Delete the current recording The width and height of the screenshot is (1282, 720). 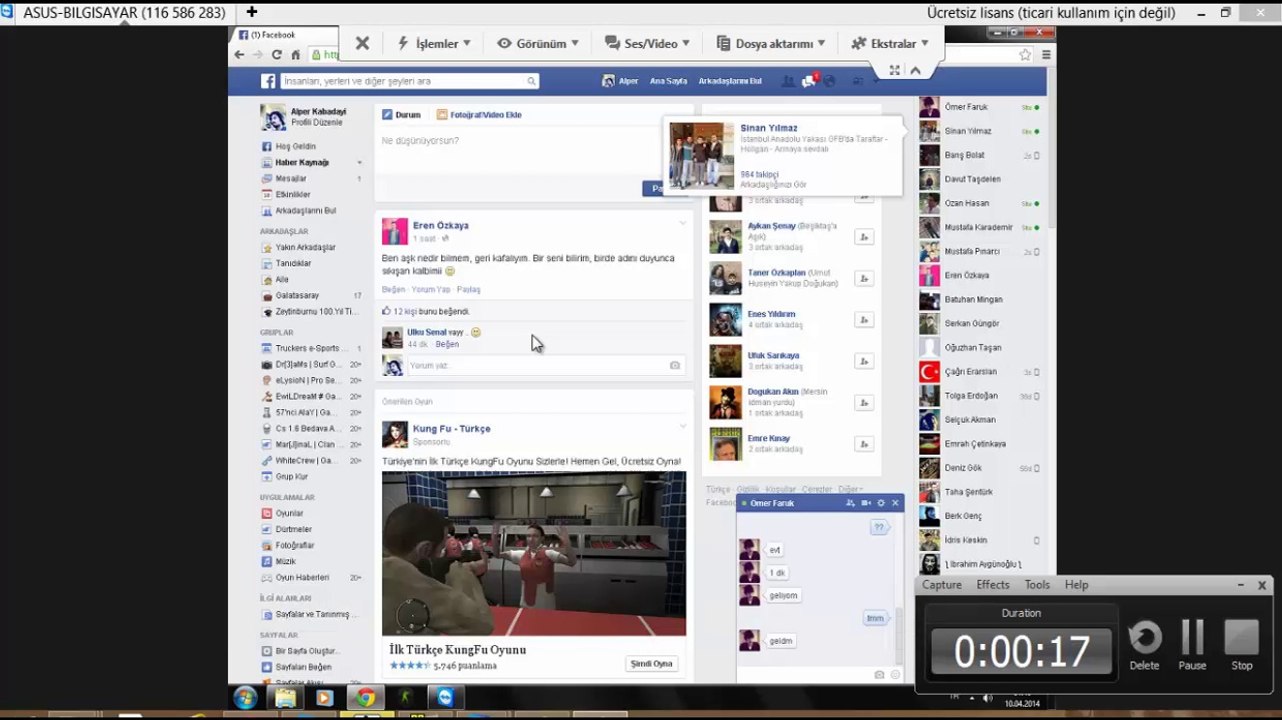(x=1144, y=645)
